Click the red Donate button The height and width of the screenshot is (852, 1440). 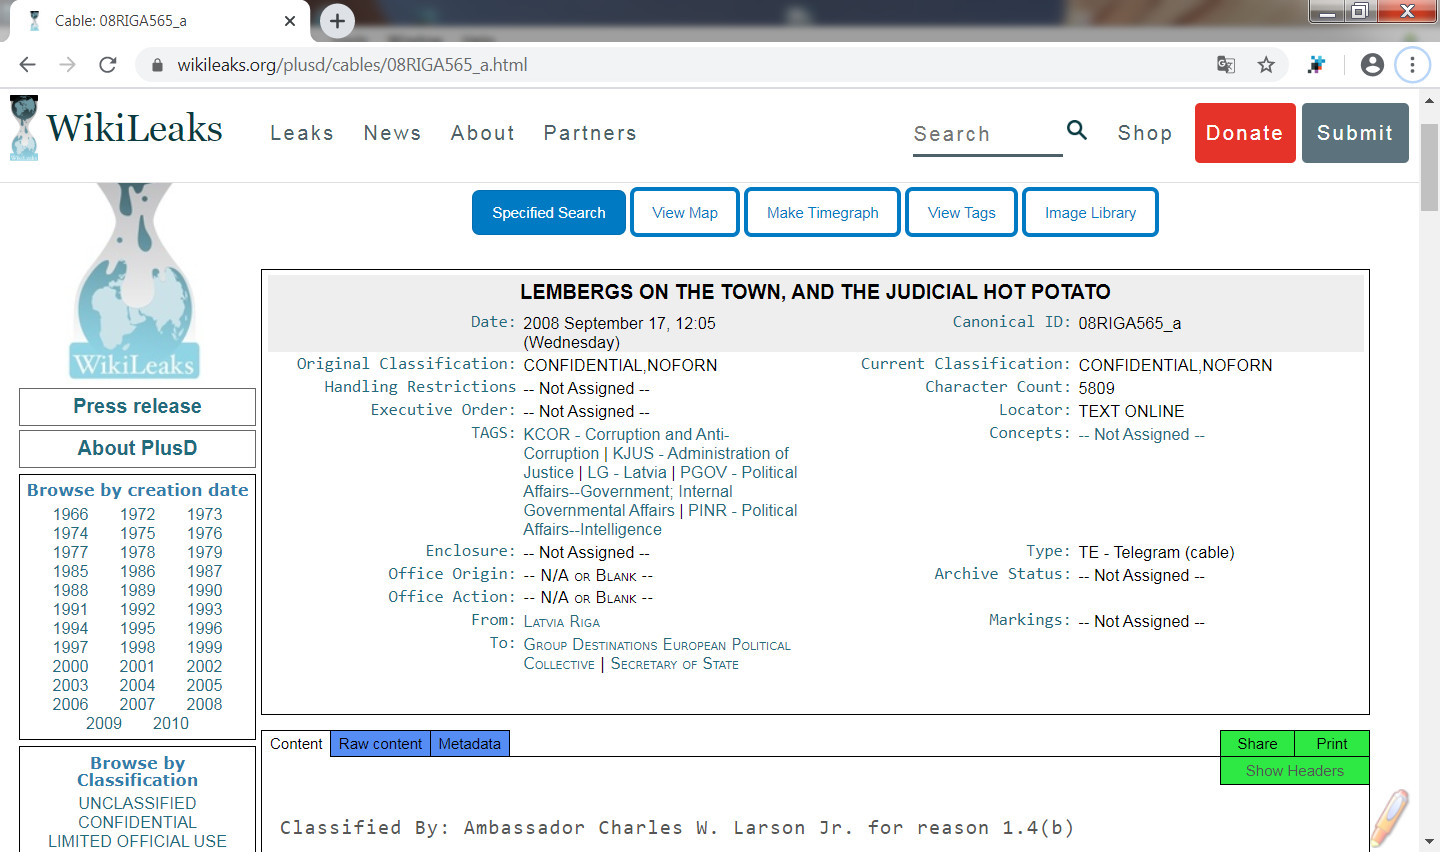click(1245, 133)
